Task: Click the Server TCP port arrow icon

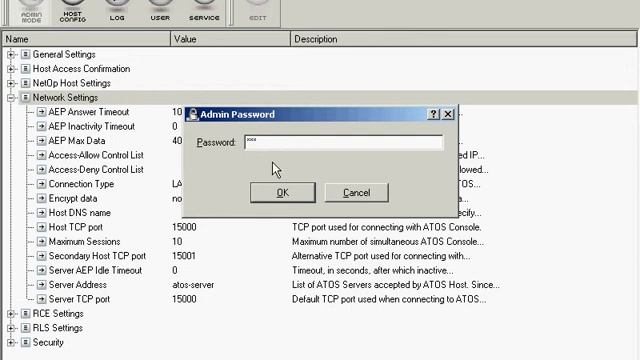Action: 41,299
